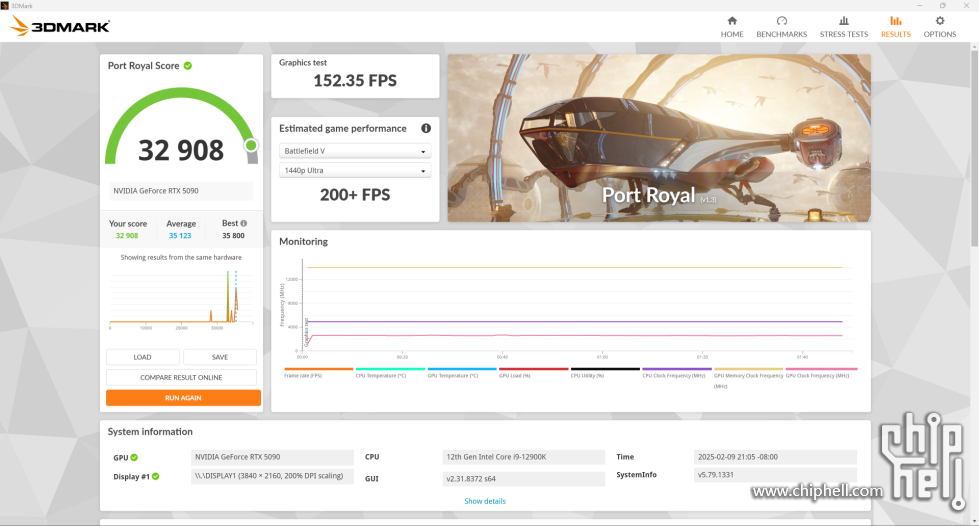The image size is (979, 526).
Task: Click the System information heading
Action: coord(150,432)
